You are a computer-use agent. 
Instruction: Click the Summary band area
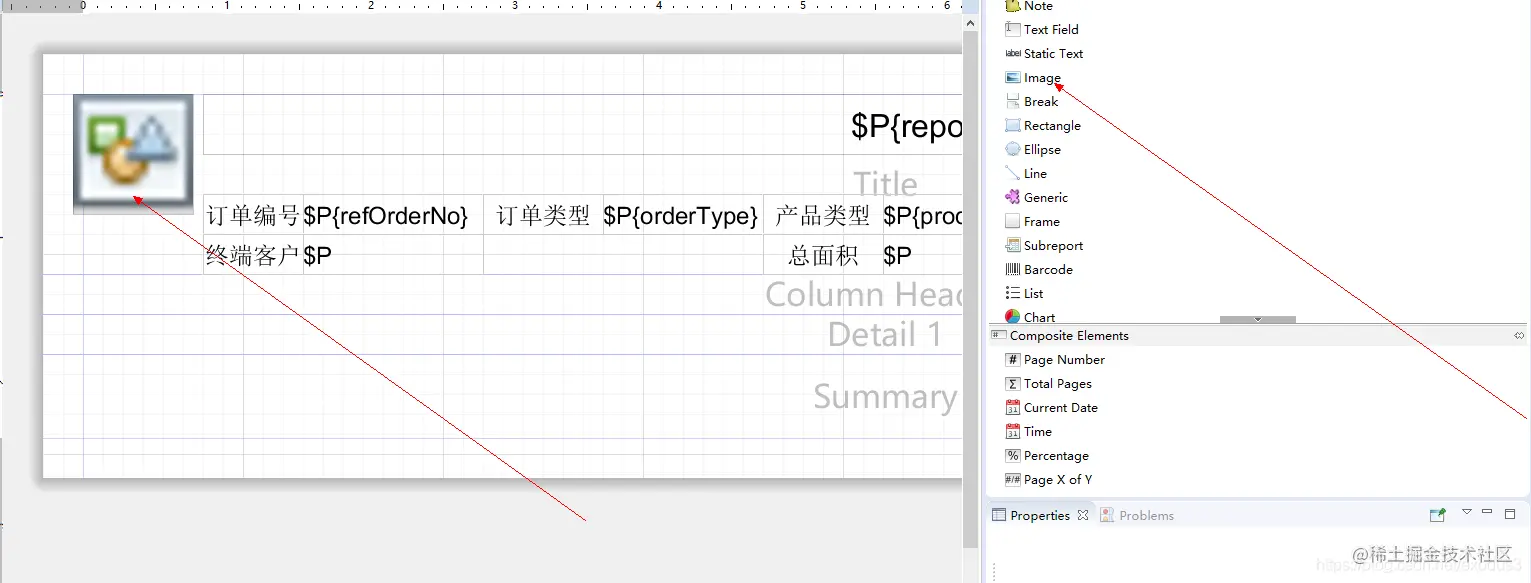[502, 396]
